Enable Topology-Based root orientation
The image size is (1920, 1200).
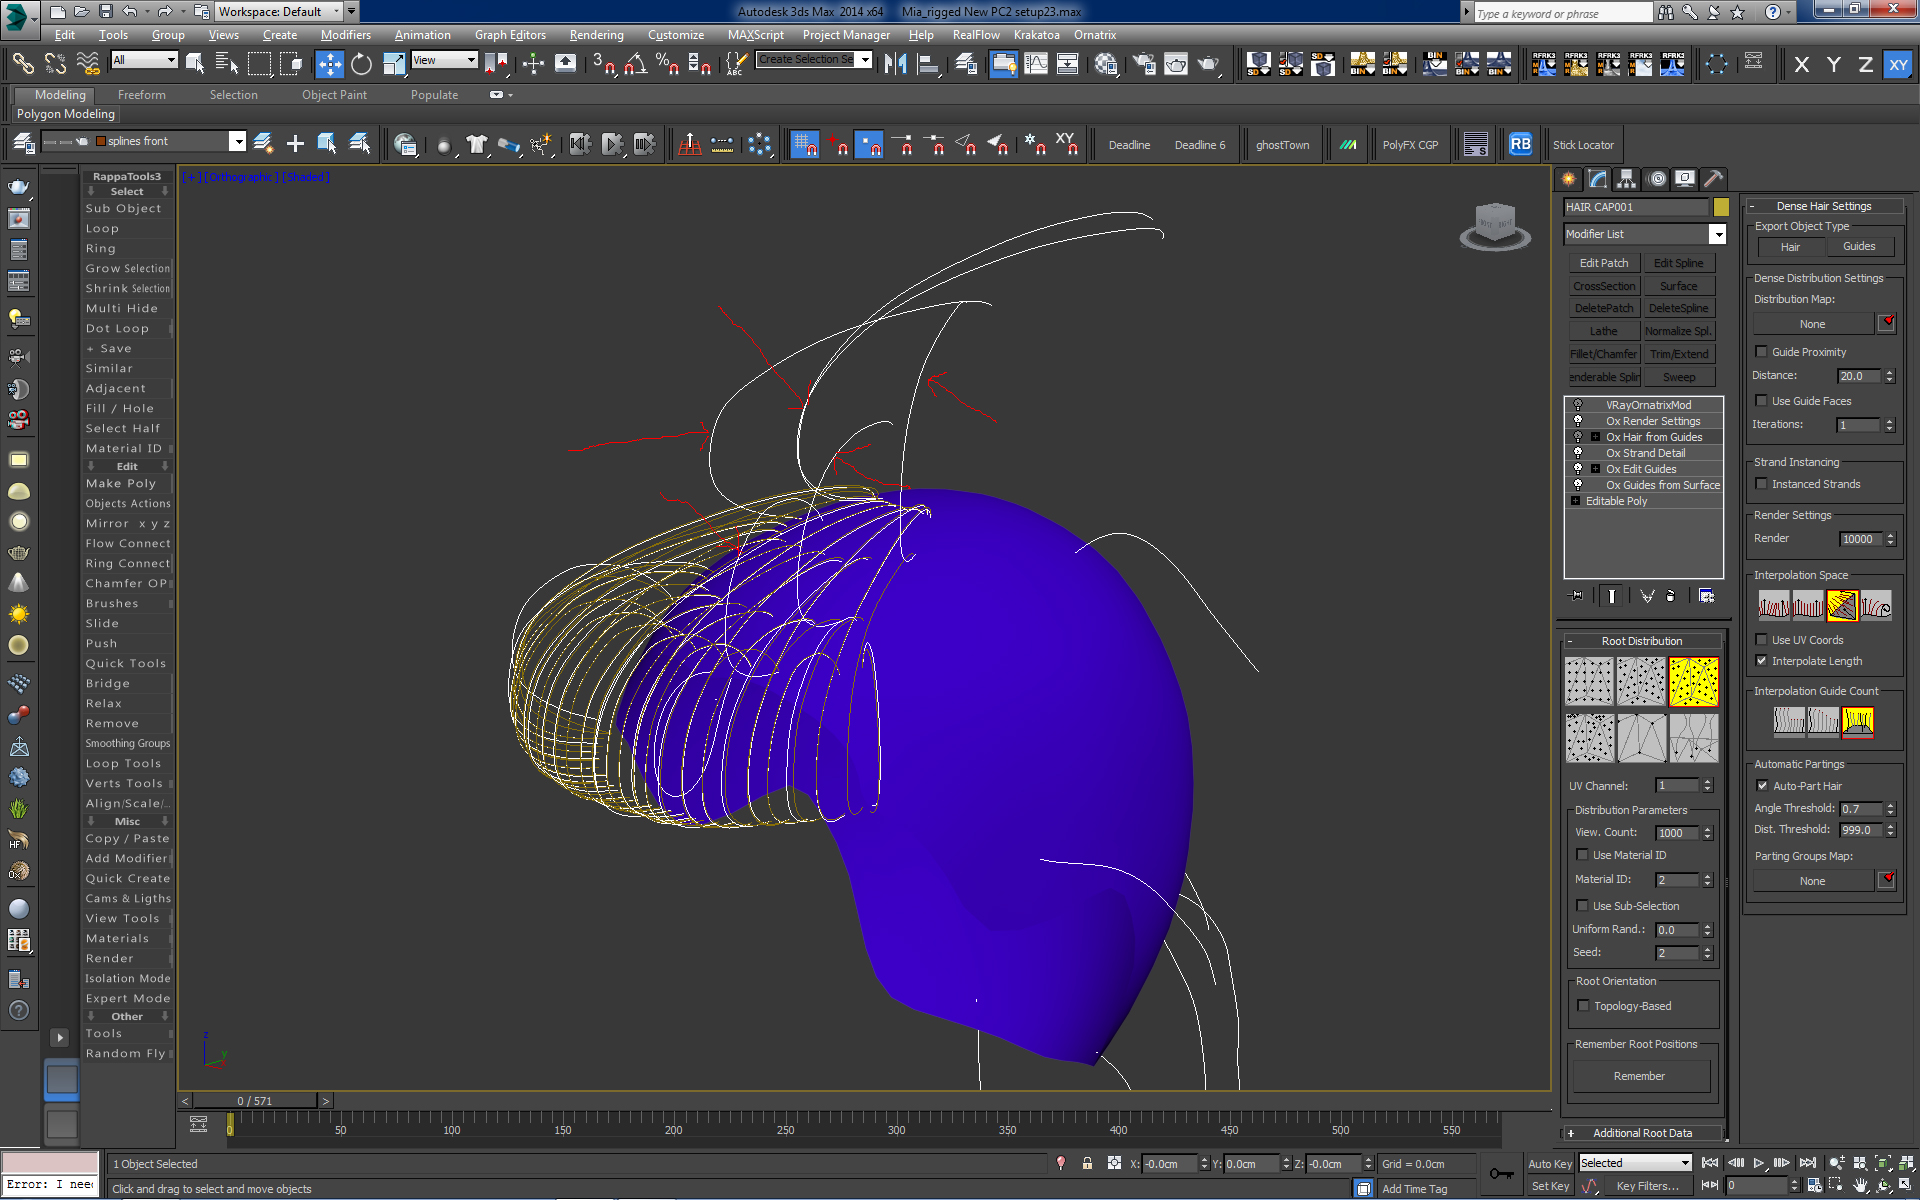tap(1583, 1006)
